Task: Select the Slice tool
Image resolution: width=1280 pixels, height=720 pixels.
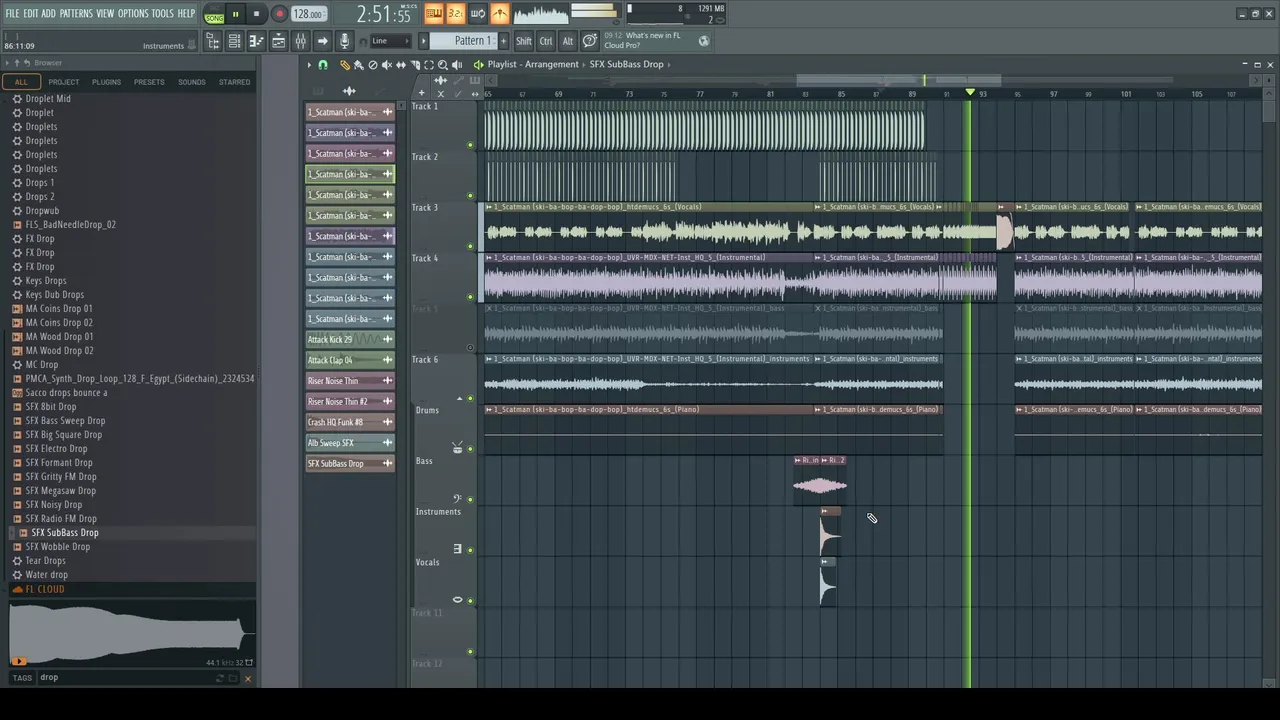Action: point(415,64)
